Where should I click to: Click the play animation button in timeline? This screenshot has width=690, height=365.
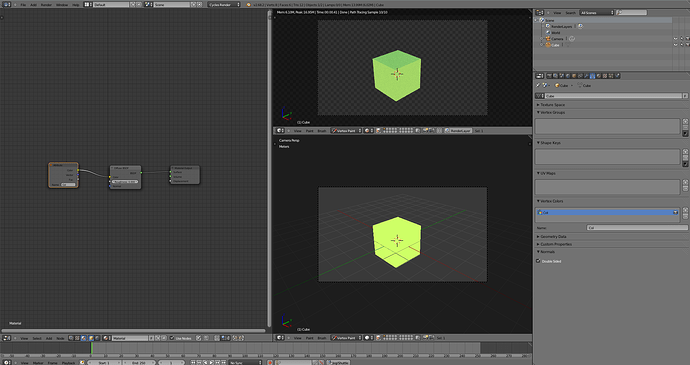211,362
